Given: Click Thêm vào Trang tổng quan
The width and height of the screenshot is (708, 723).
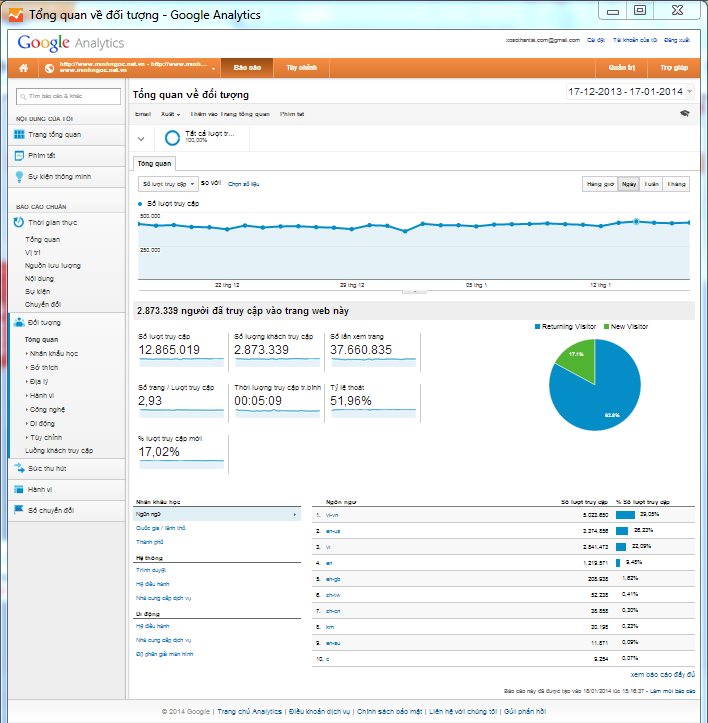Looking at the screenshot, I should coord(230,114).
